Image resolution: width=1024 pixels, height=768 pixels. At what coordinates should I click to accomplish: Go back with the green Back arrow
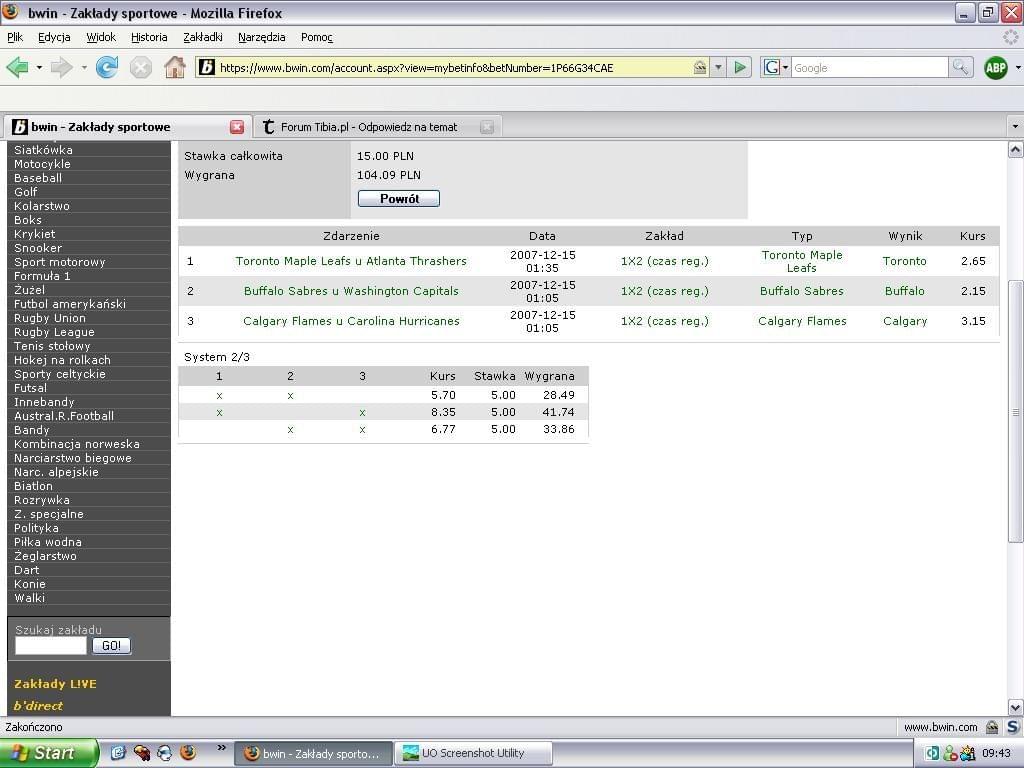point(18,67)
